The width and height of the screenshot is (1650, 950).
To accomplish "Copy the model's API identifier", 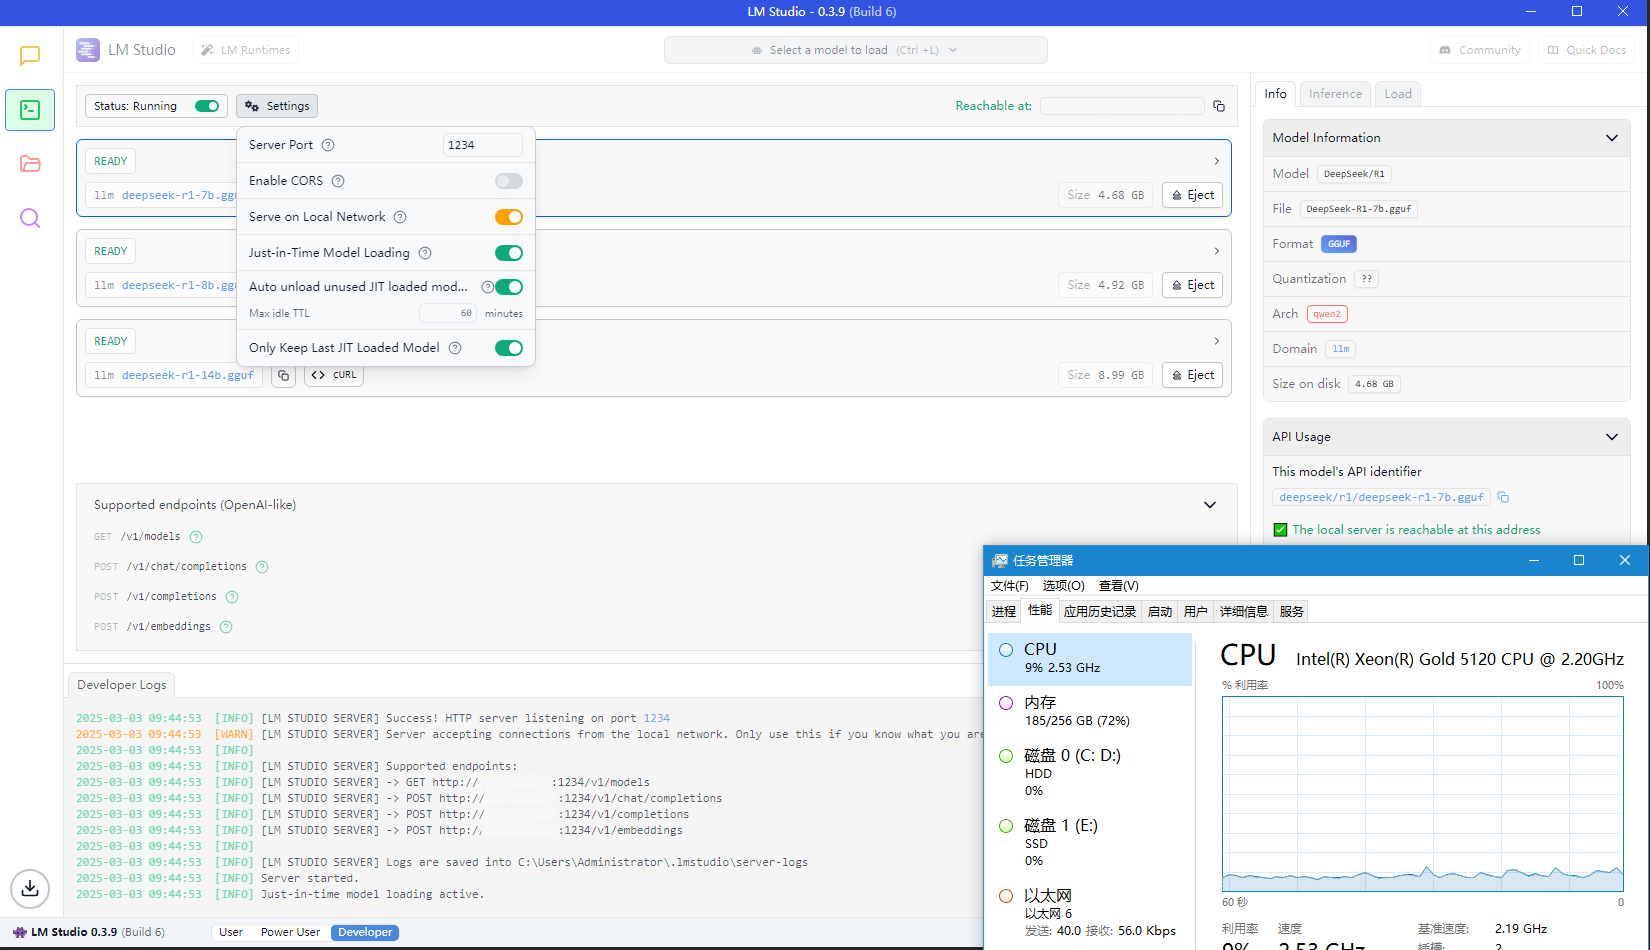I will click(1503, 497).
